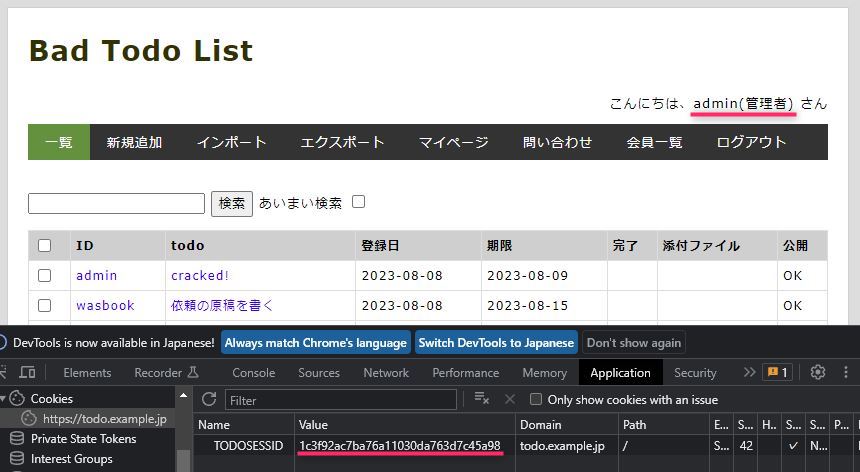Expand the more tabs chevron in DevTools
Viewport: 860px width, 472px height.
[749, 373]
